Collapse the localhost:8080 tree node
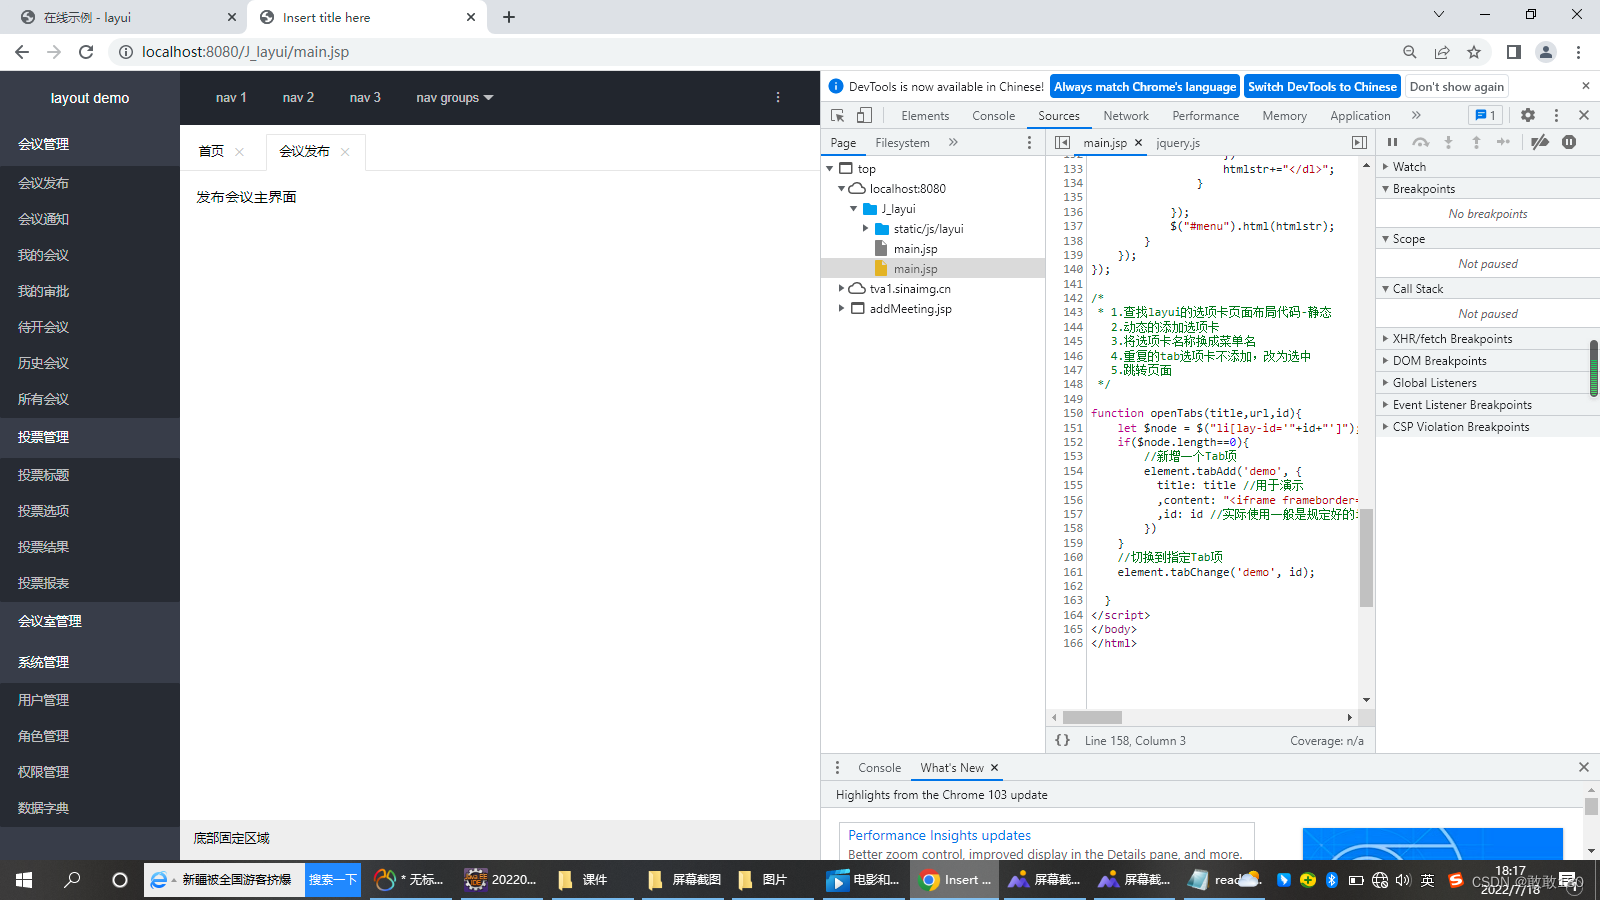The height and width of the screenshot is (900, 1600). pos(842,188)
